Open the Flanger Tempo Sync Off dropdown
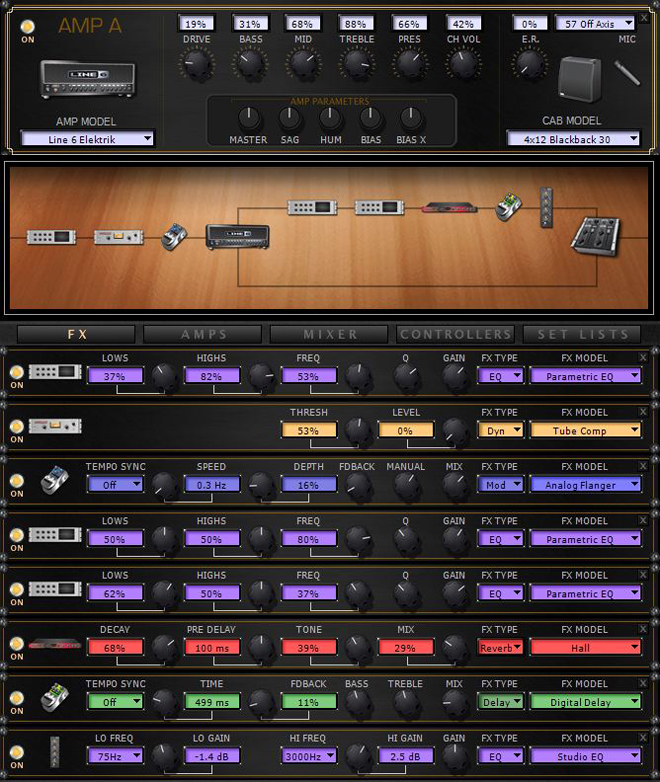 pos(115,485)
